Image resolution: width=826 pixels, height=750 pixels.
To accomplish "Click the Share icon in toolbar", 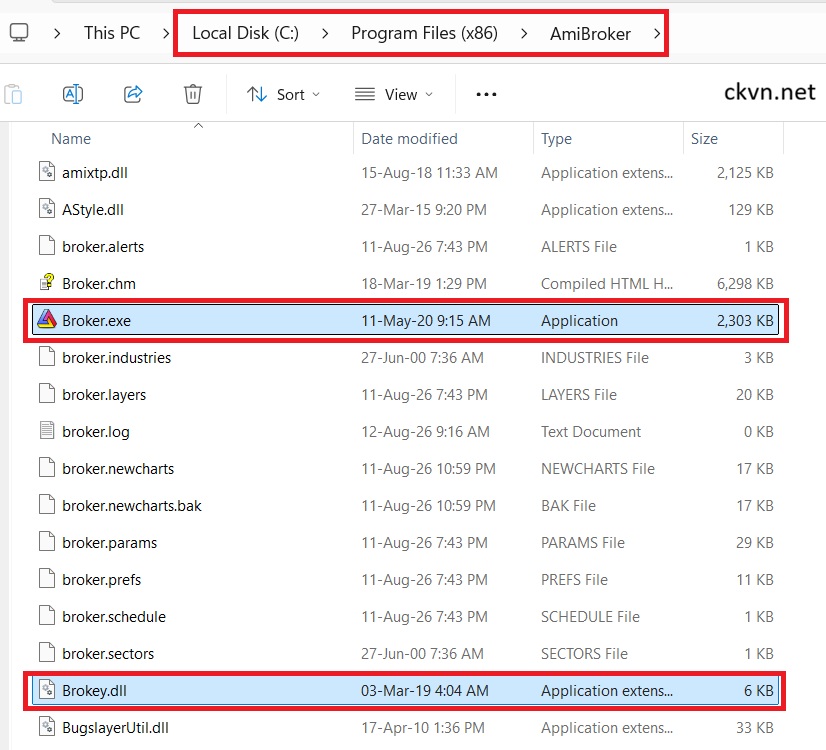I will click(x=133, y=94).
